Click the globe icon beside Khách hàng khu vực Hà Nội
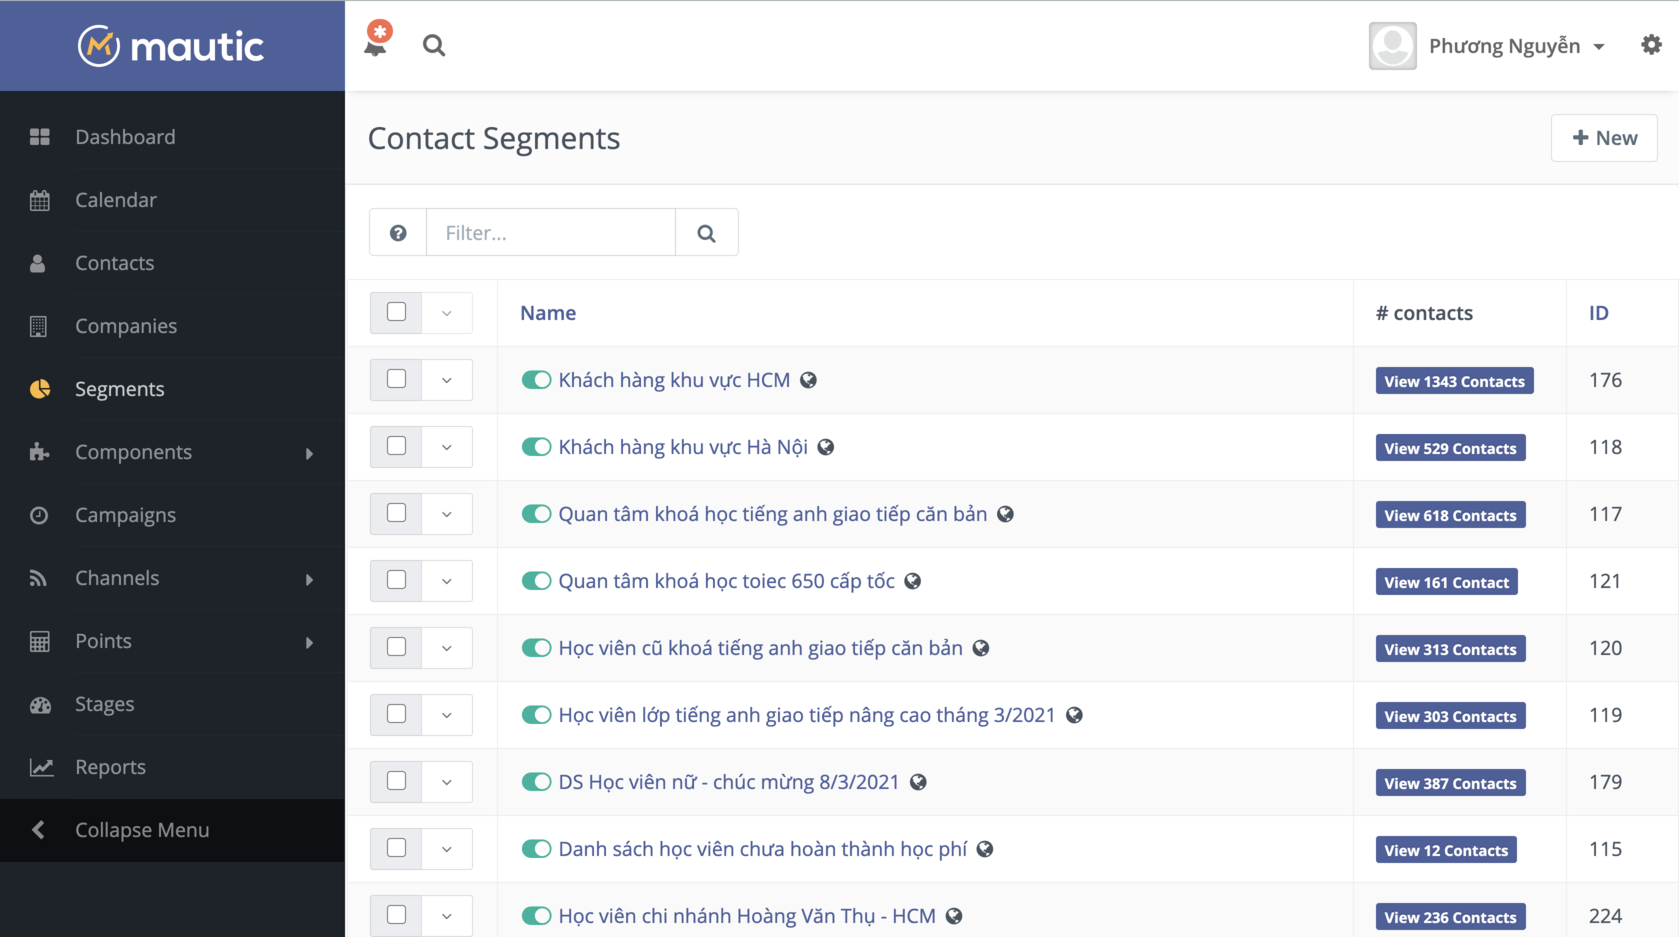The image size is (1679, 937). (x=826, y=447)
